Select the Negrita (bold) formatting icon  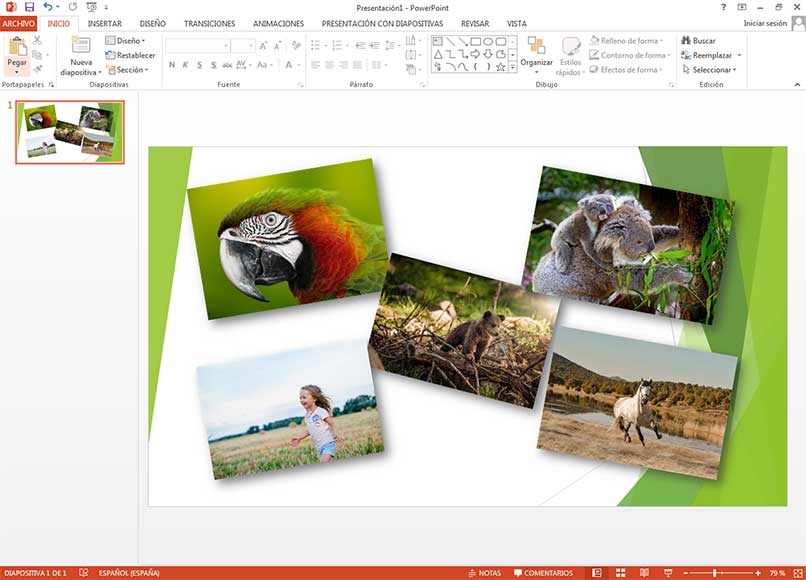tap(171, 64)
